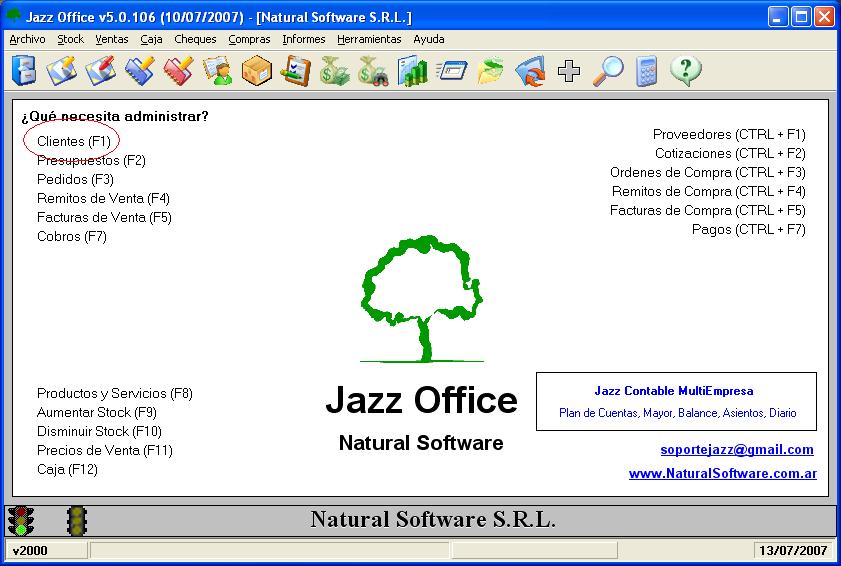The height and width of the screenshot is (566, 841).
Task: Visit www.NaturalSoftware.com.ar link
Action: [x=723, y=473]
